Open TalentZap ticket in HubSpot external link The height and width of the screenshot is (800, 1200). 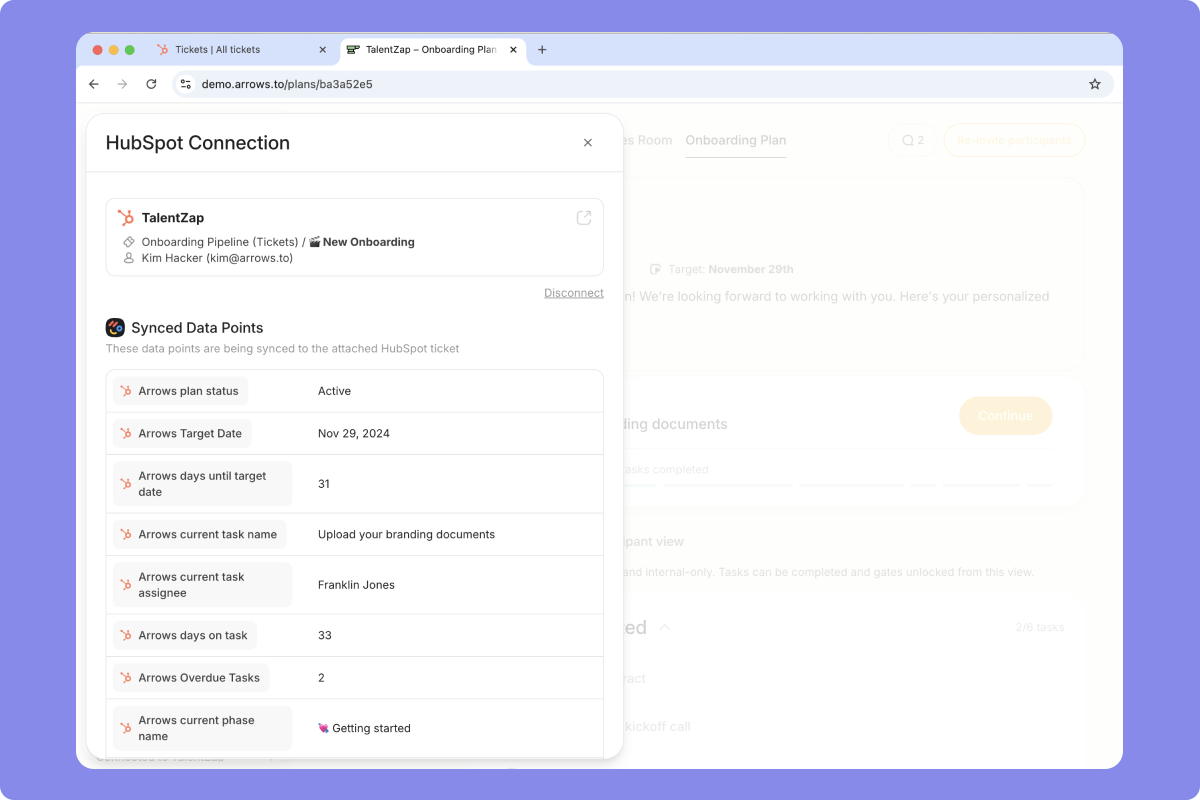point(584,218)
